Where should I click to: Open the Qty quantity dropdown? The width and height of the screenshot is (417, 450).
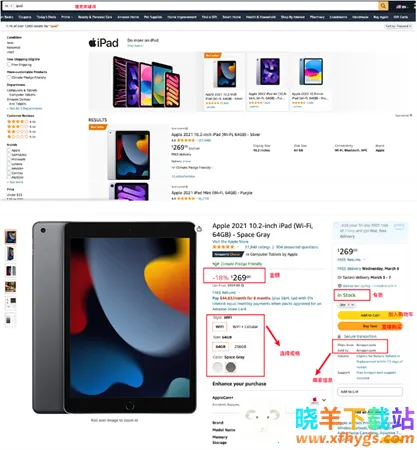347,305
